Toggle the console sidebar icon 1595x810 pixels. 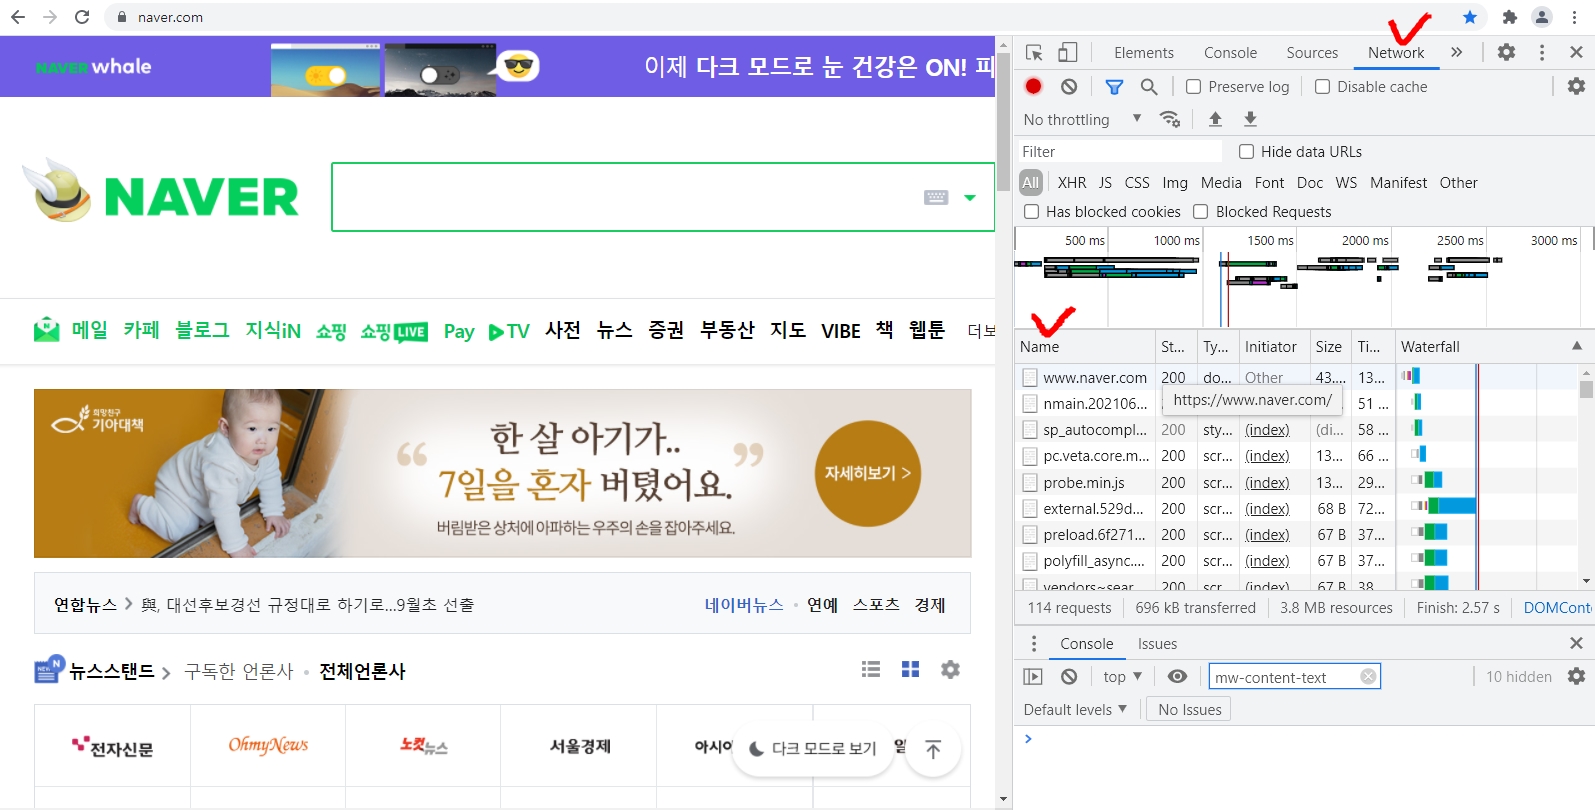pyautogui.click(x=1033, y=677)
